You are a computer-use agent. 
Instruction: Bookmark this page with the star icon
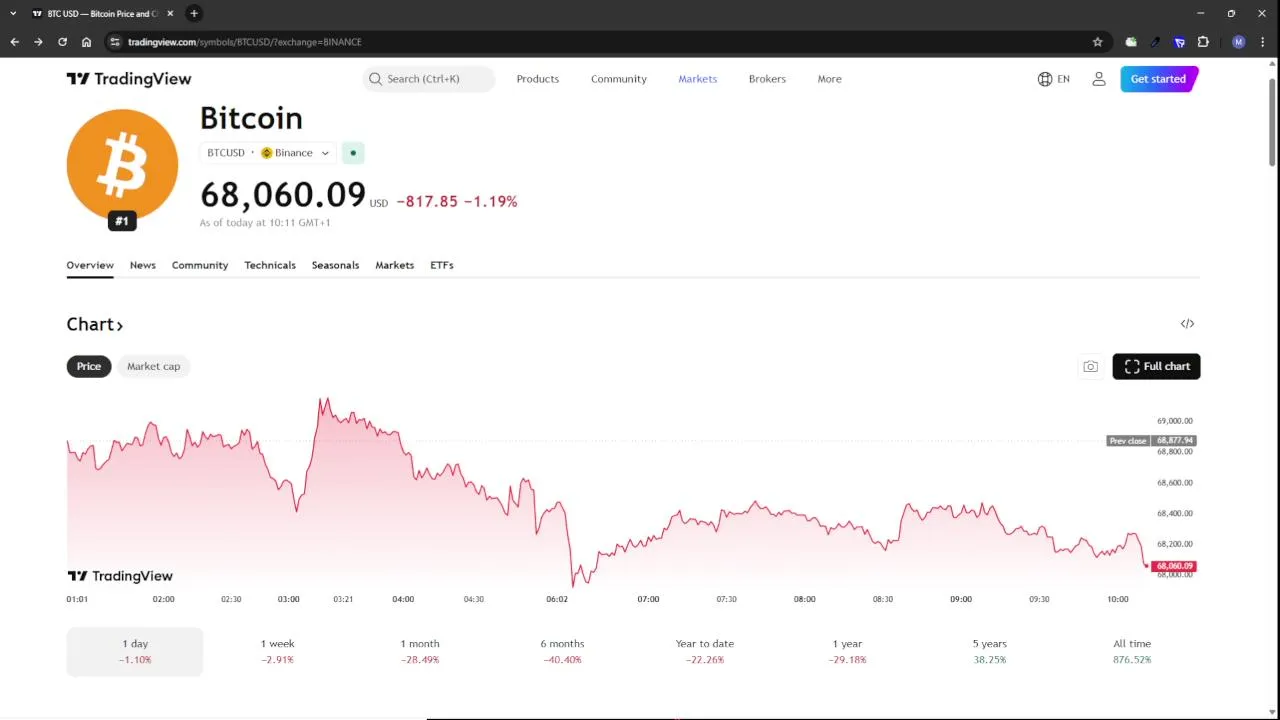pyautogui.click(x=1097, y=42)
